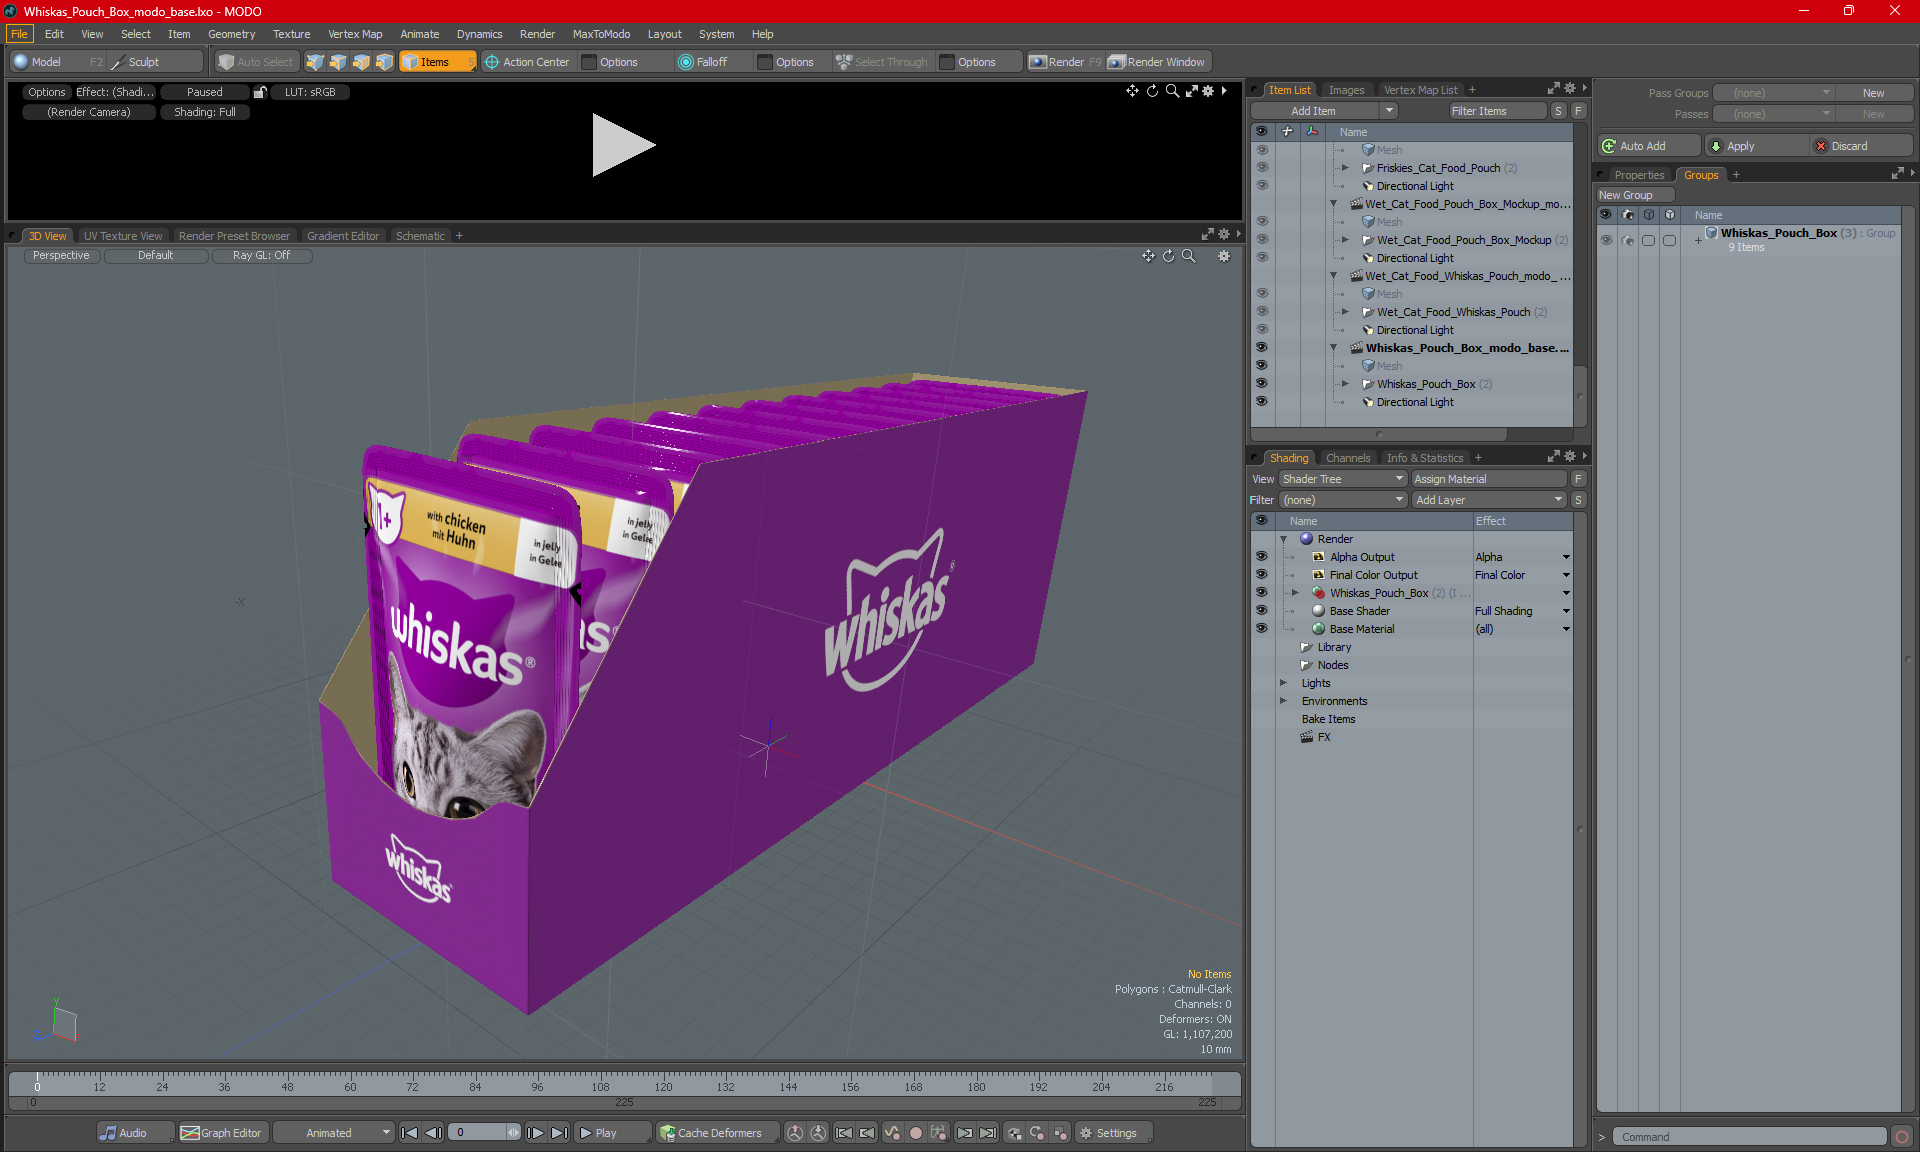Switch to the Properties tab
Viewport: 1920px width, 1152px height.
coord(1639,175)
